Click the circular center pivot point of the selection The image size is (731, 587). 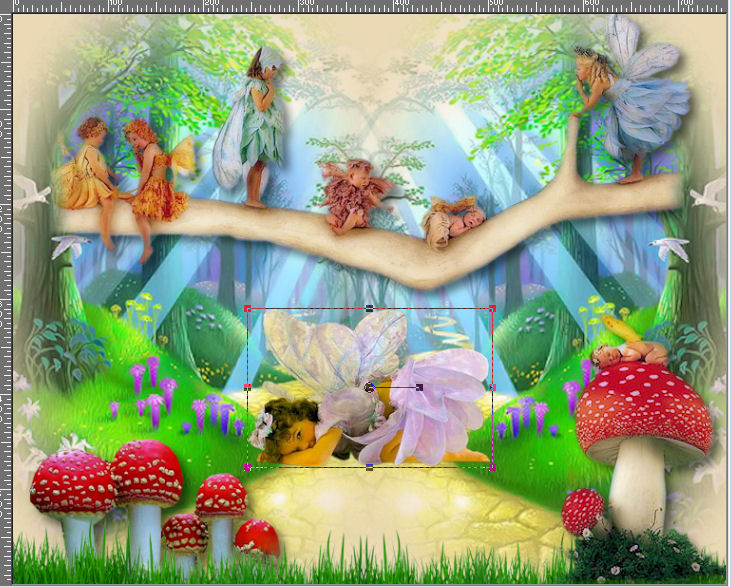point(369,387)
